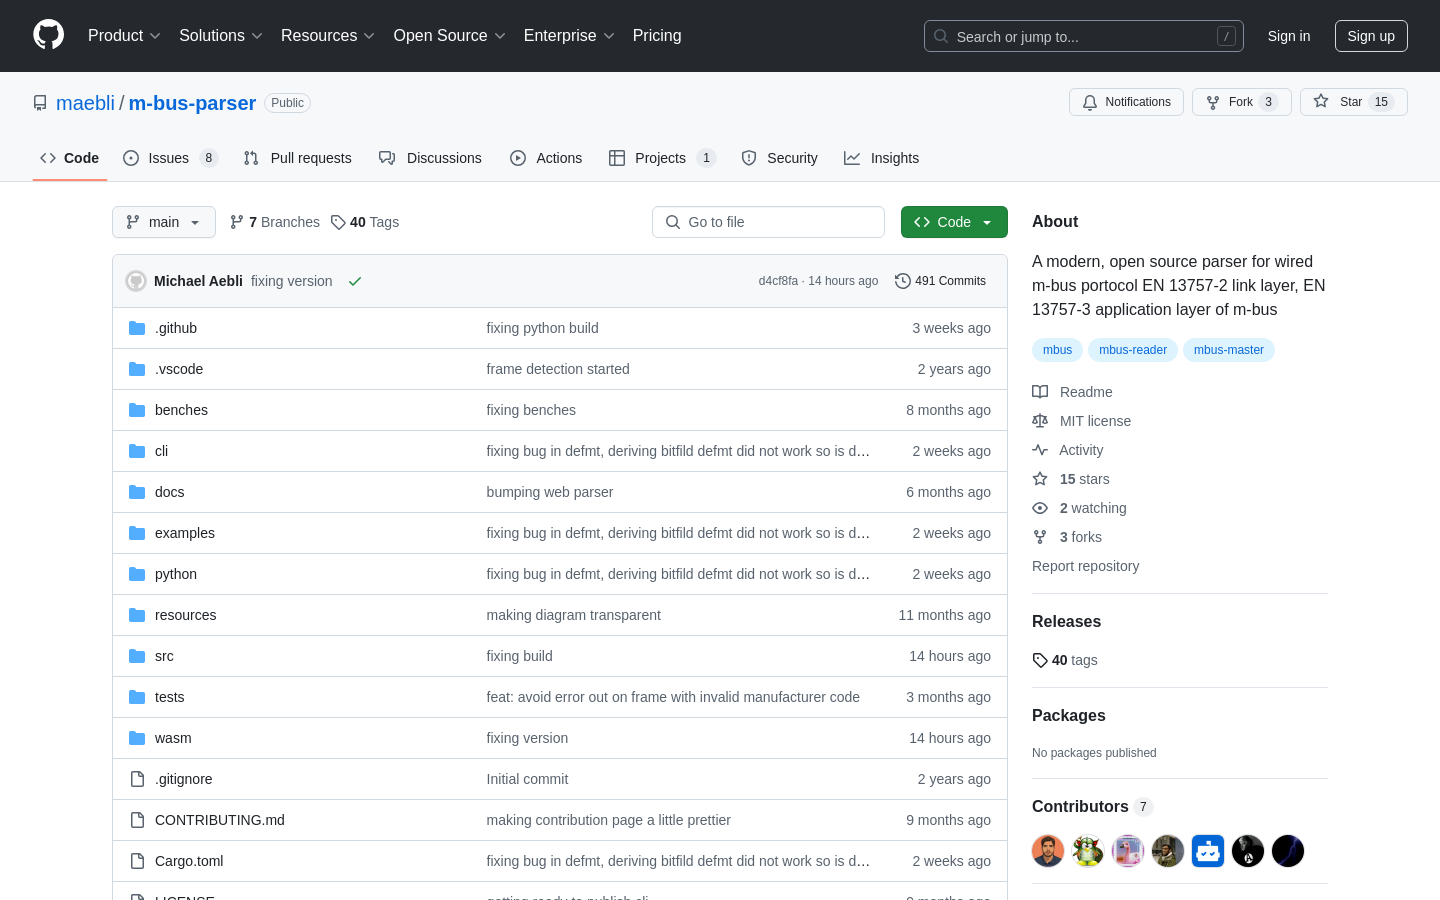
Task: Open the .vscode folder
Action: (x=179, y=369)
